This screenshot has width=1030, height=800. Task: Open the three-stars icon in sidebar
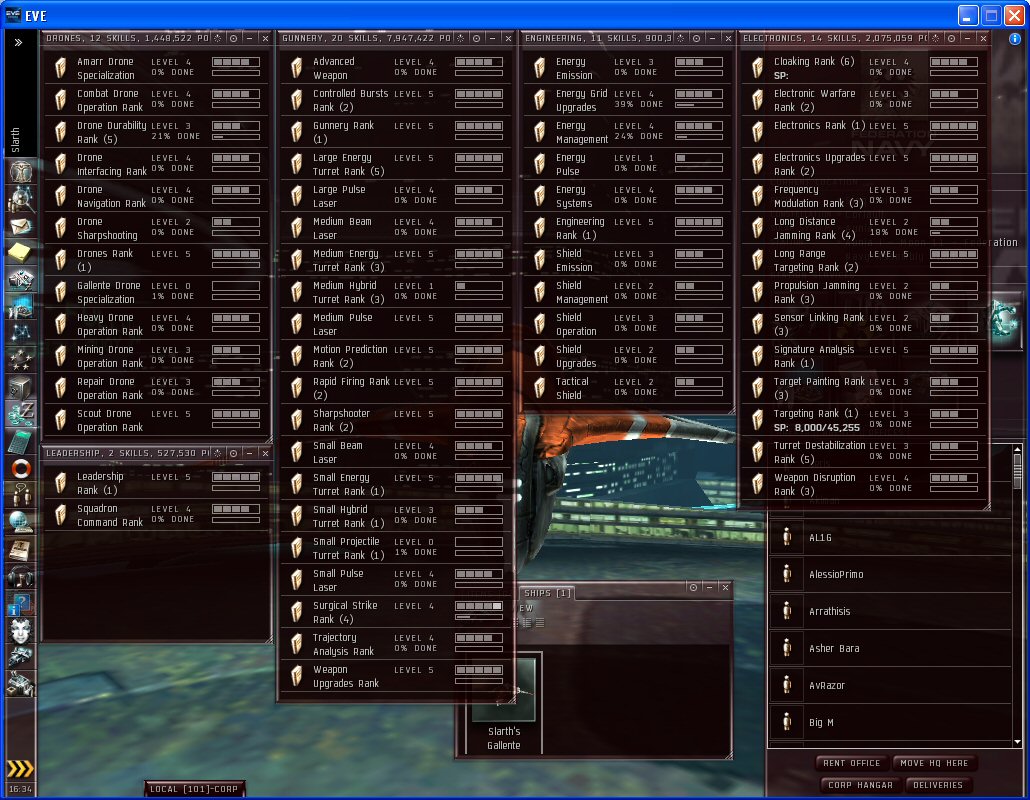pyautogui.click(x=20, y=359)
